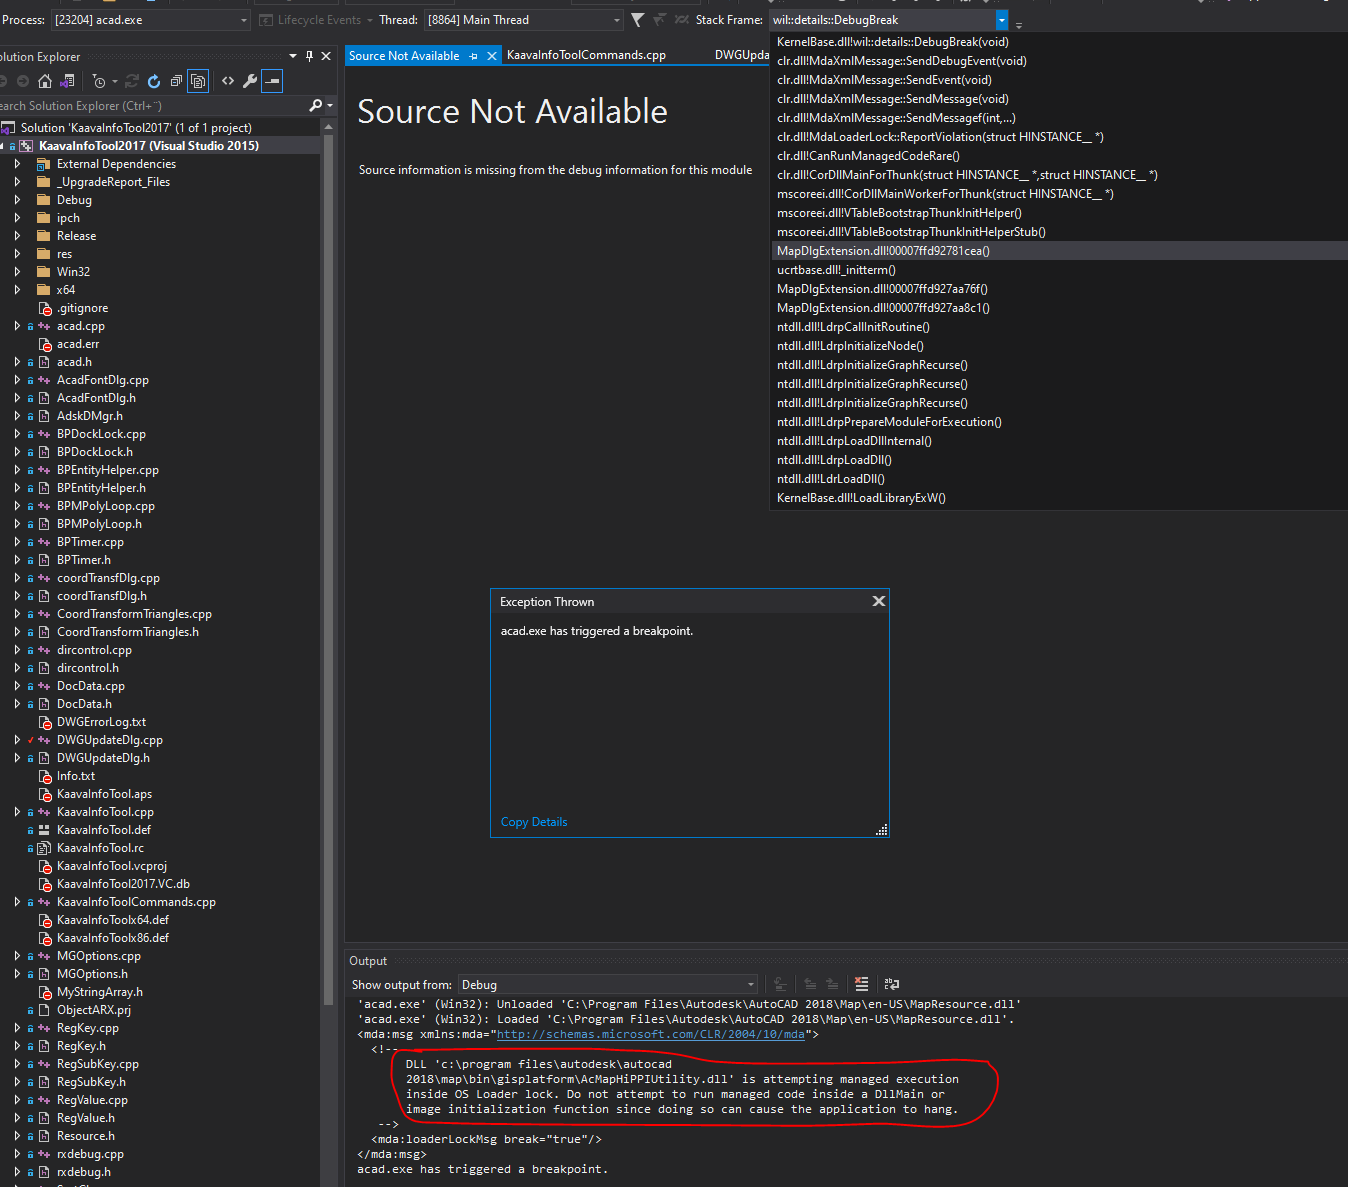Open Properties with the wrench icon
Image resolution: width=1348 pixels, height=1187 pixels.
click(249, 81)
